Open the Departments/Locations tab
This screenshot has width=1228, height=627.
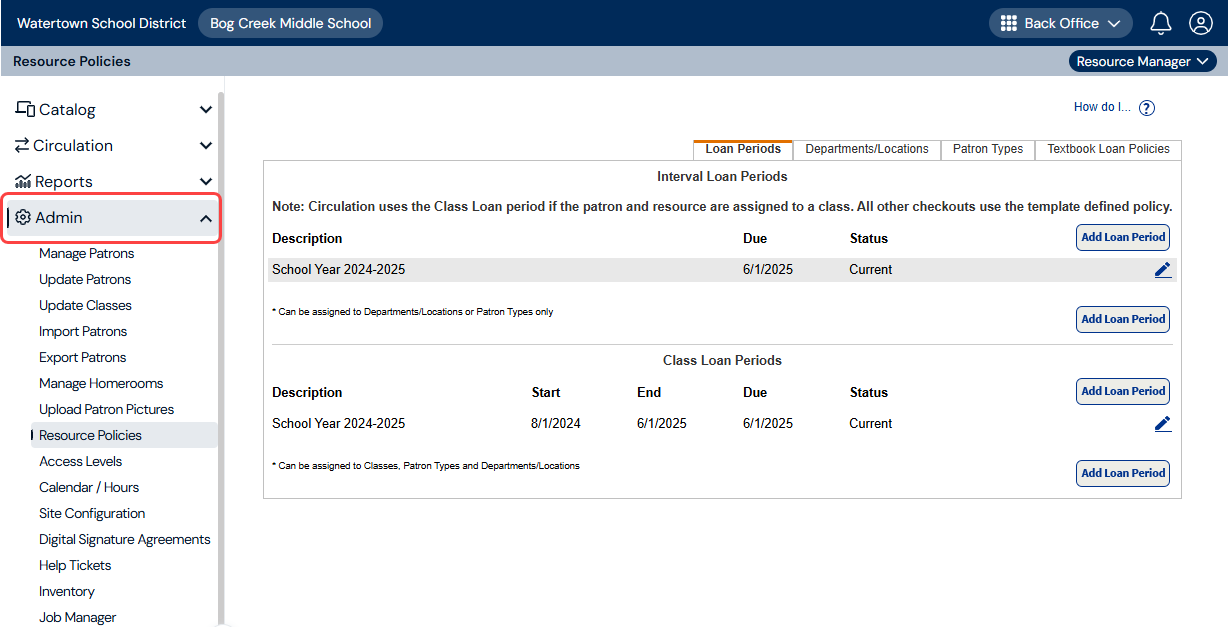(866, 149)
